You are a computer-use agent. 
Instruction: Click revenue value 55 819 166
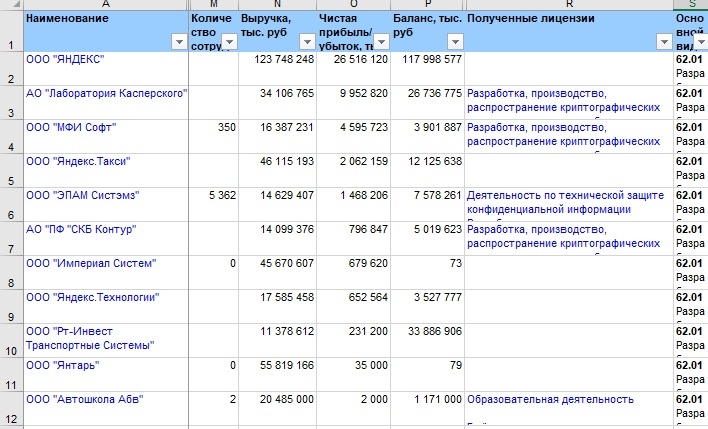pos(278,374)
